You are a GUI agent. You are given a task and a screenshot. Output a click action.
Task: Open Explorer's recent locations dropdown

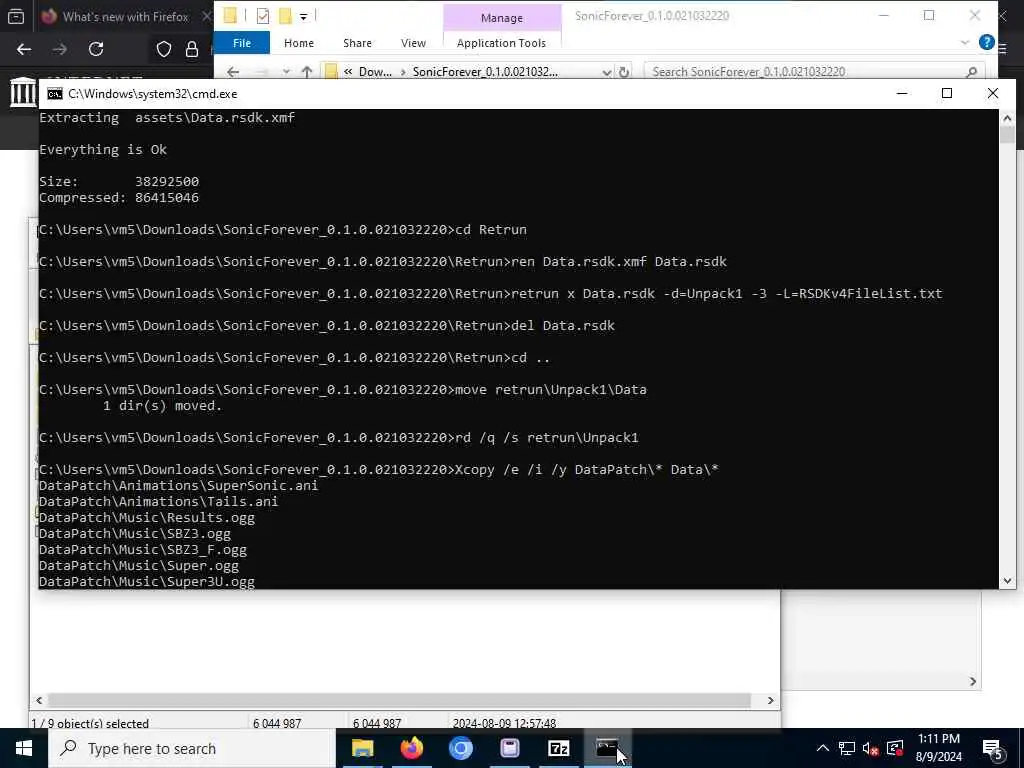286,72
